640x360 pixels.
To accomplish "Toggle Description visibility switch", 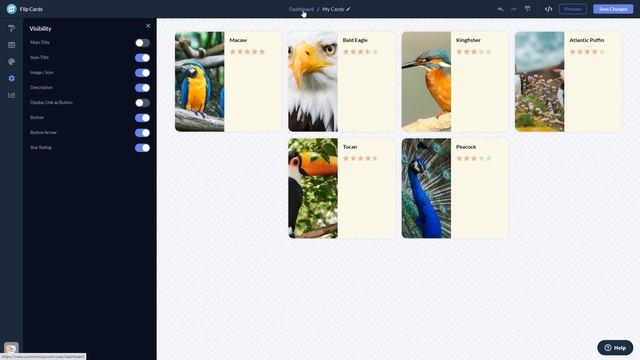I will (x=142, y=88).
